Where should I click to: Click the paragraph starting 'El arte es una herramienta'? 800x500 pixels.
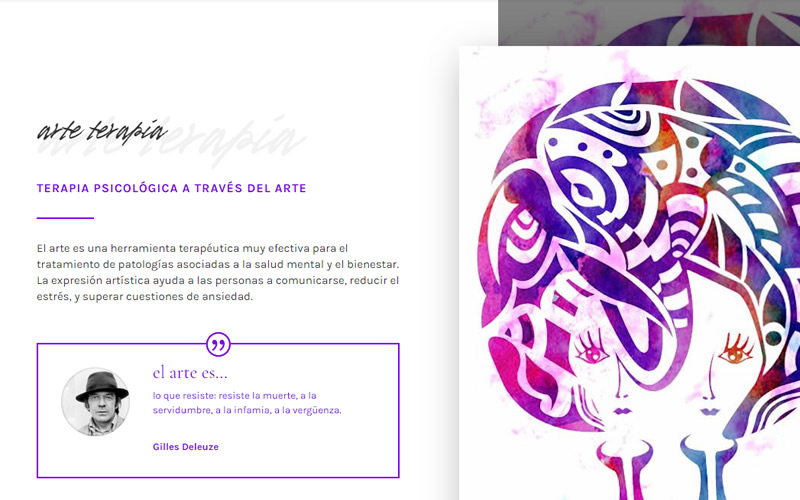[218, 272]
